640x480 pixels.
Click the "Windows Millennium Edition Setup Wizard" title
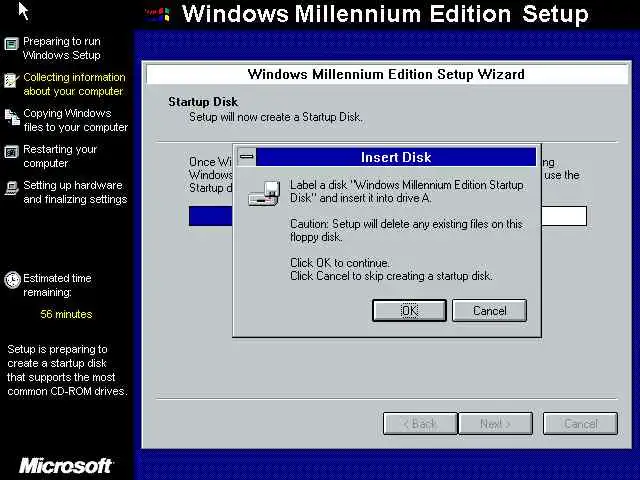point(386,74)
